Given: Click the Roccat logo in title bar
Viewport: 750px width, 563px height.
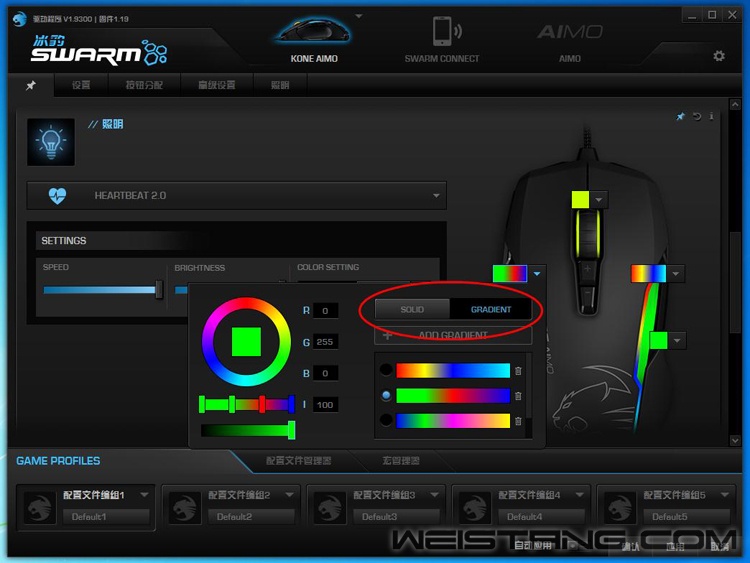Looking at the screenshot, I should tap(20, 19).
